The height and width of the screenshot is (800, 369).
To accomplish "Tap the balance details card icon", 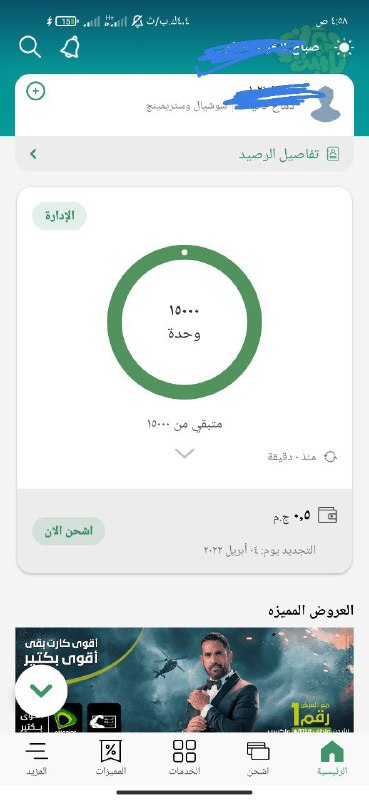I will (x=333, y=154).
